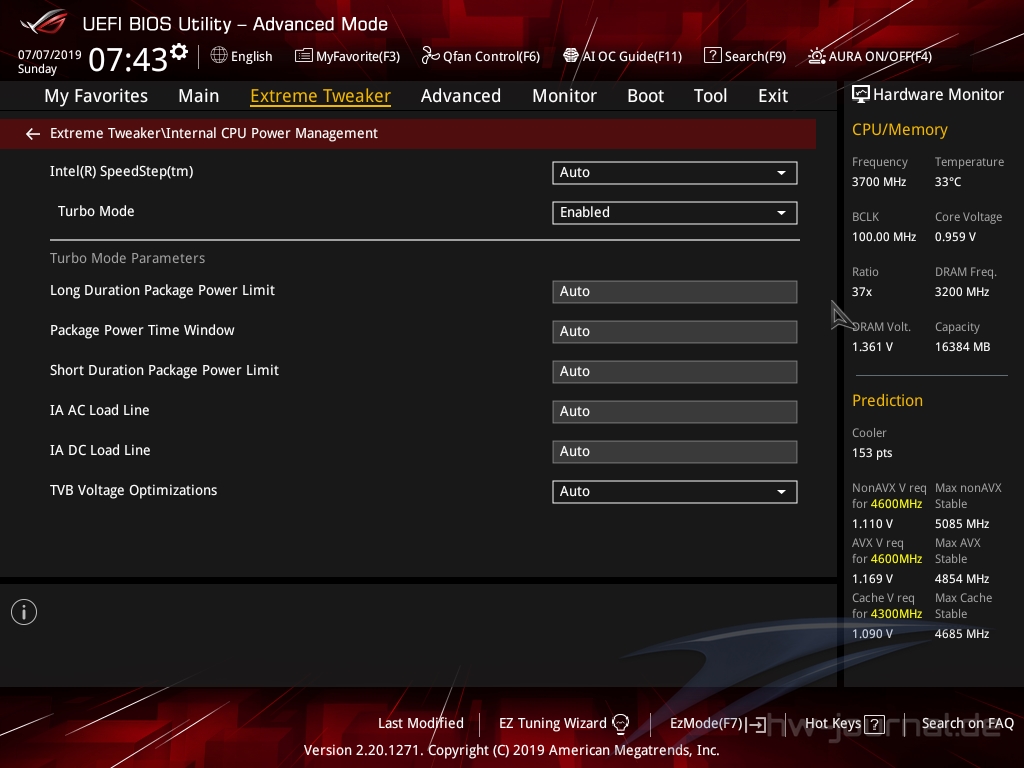Click Long Duration Package Power Limit field
The height and width of the screenshot is (768, 1024).
click(675, 291)
